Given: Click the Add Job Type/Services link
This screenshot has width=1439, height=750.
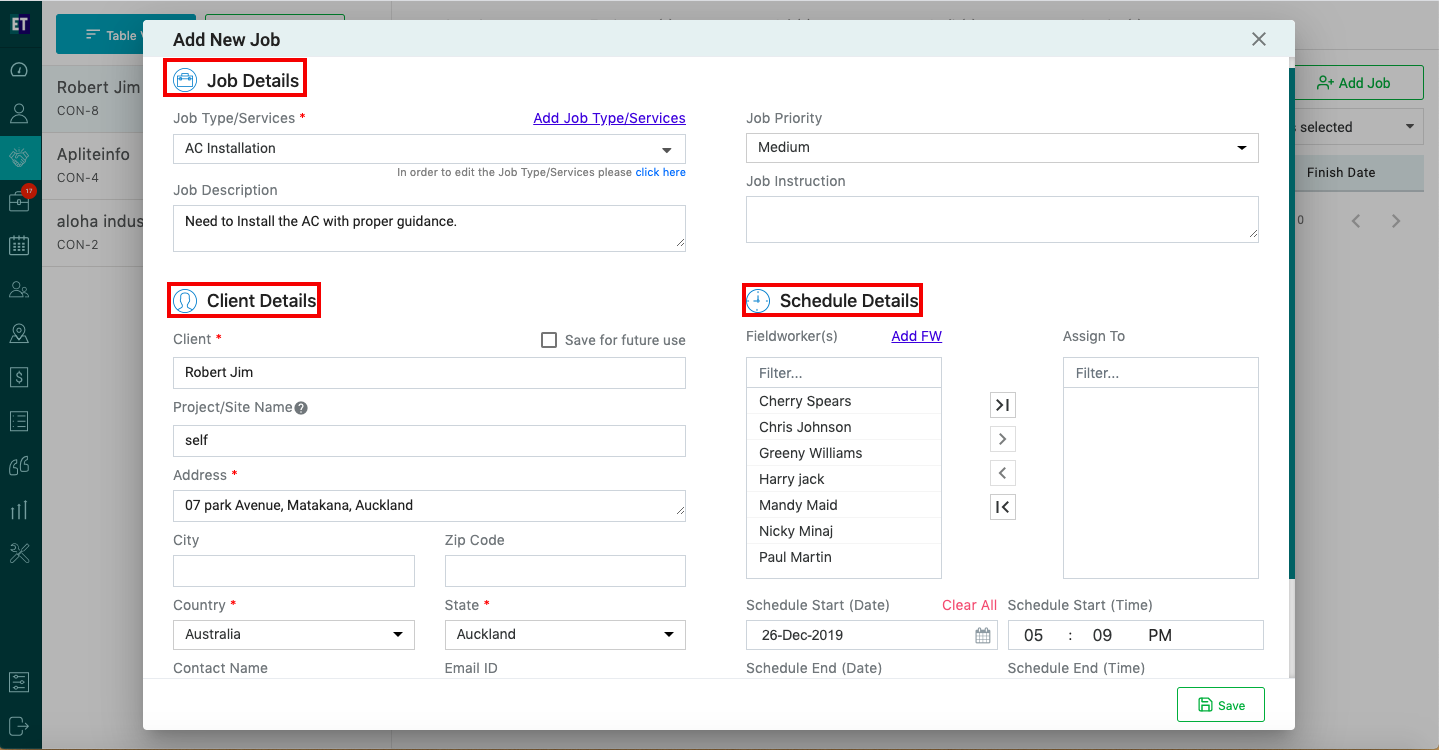Looking at the screenshot, I should pyautogui.click(x=610, y=118).
